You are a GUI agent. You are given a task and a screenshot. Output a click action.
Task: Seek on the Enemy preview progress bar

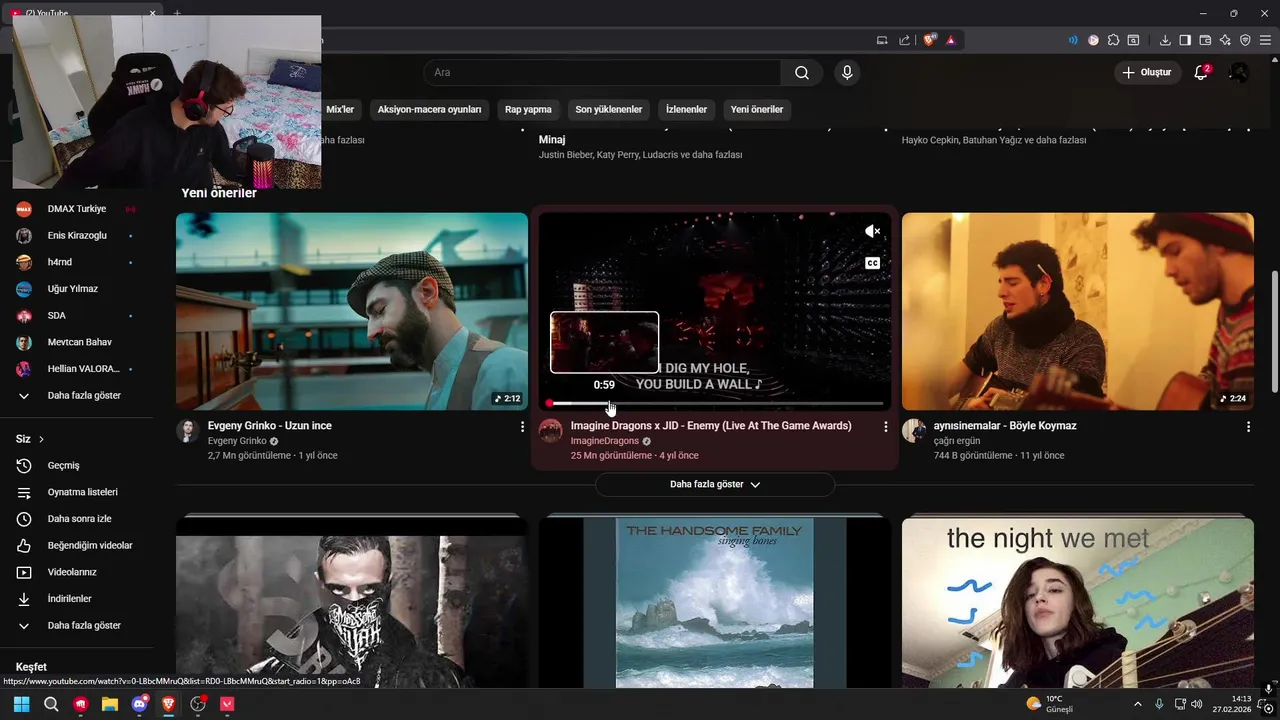pos(715,403)
